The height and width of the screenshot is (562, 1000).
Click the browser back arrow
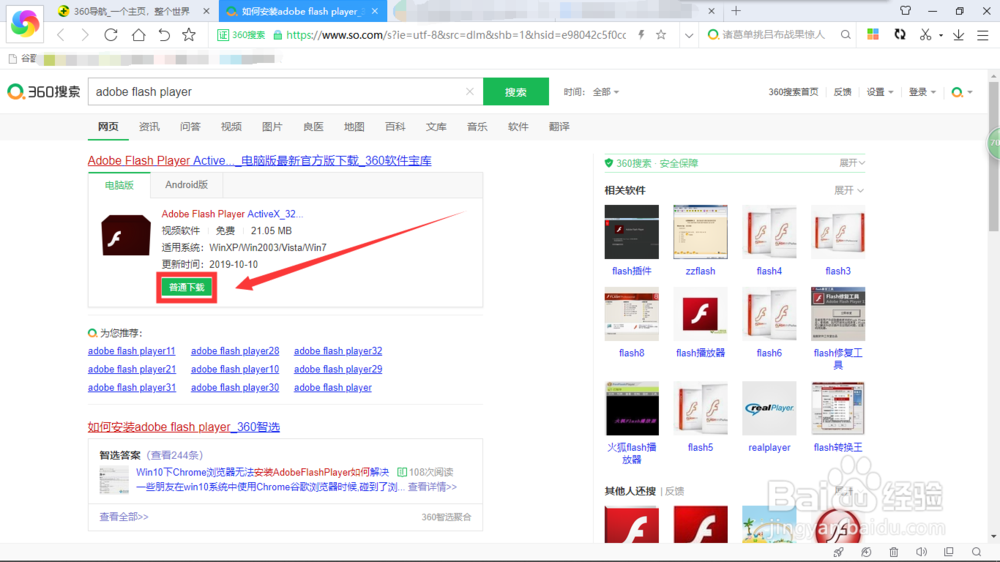coord(61,35)
